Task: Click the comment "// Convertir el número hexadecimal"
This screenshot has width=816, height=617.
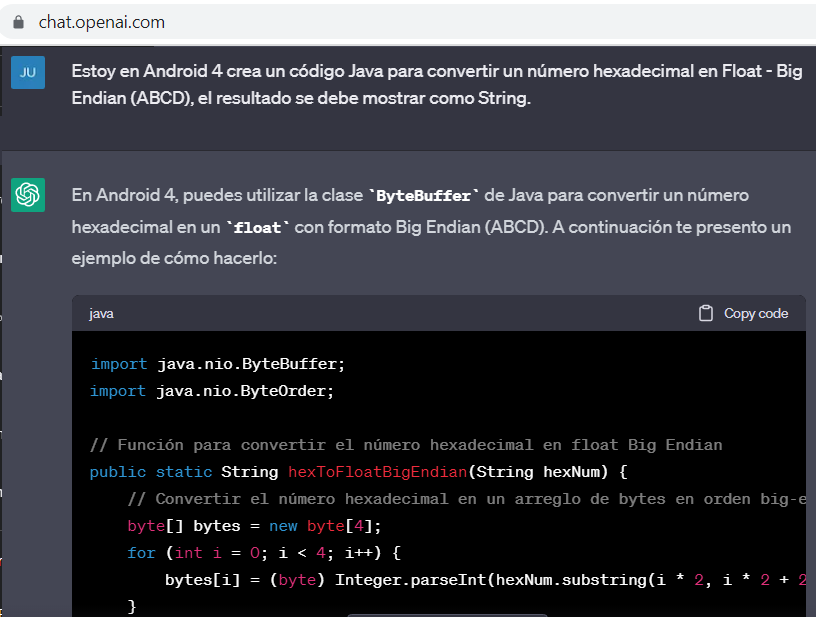Action: pyautogui.click(x=467, y=499)
